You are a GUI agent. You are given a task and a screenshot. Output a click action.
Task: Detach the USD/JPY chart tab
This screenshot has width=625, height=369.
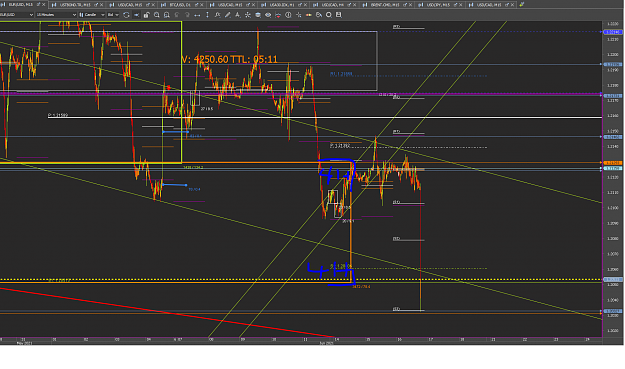pyautogui.click(x=456, y=4)
